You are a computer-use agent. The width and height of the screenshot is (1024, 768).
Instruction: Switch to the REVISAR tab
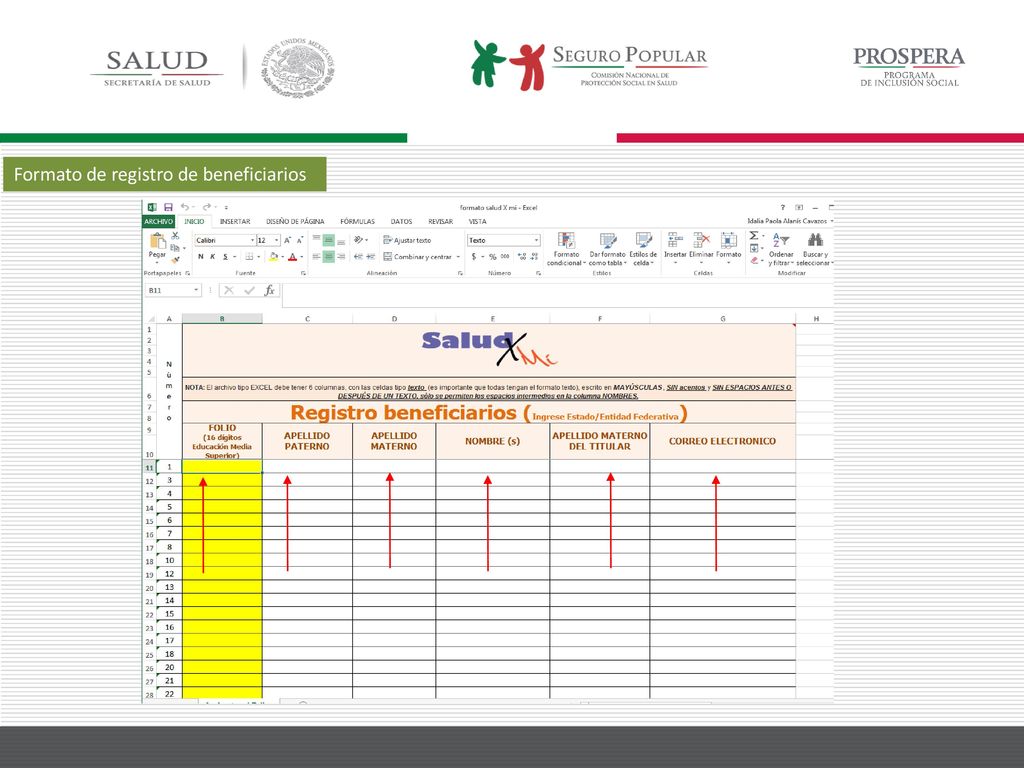[440, 221]
